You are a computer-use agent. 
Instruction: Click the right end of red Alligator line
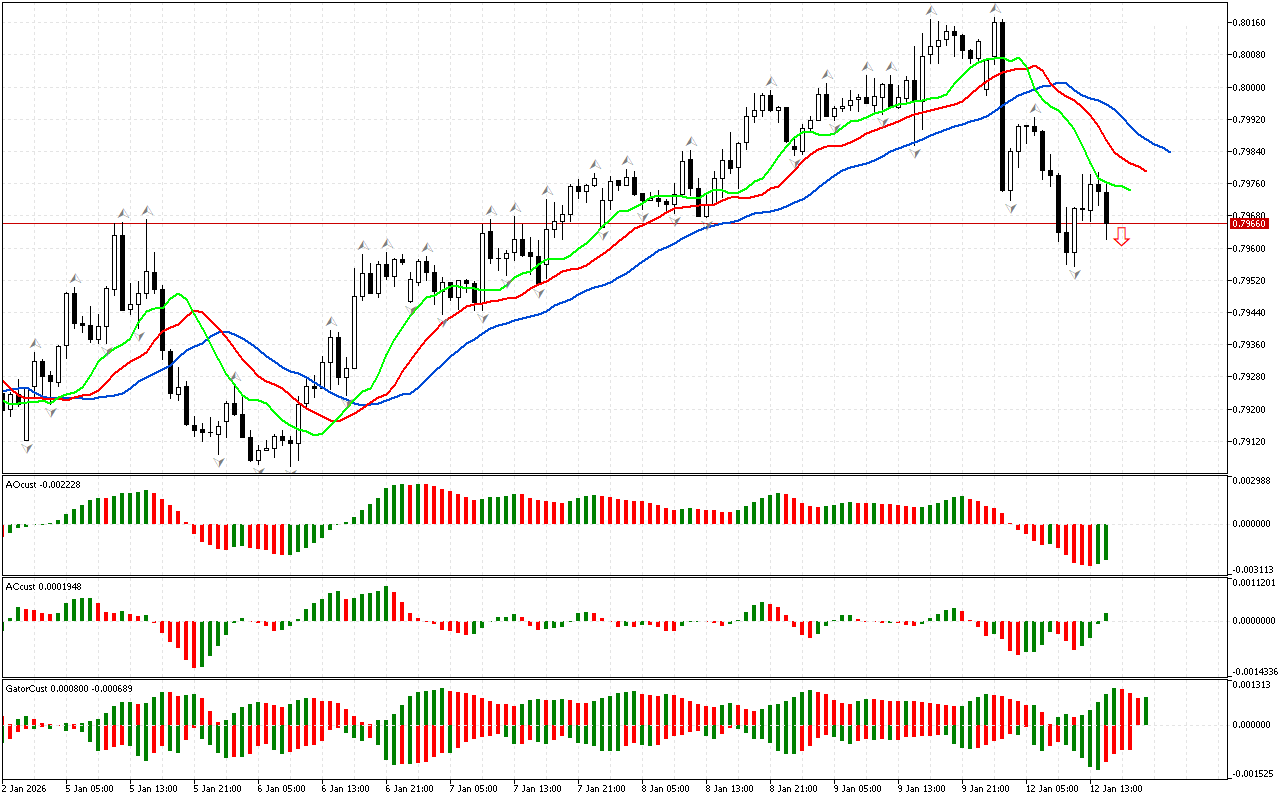click(x=1145, y=171)
